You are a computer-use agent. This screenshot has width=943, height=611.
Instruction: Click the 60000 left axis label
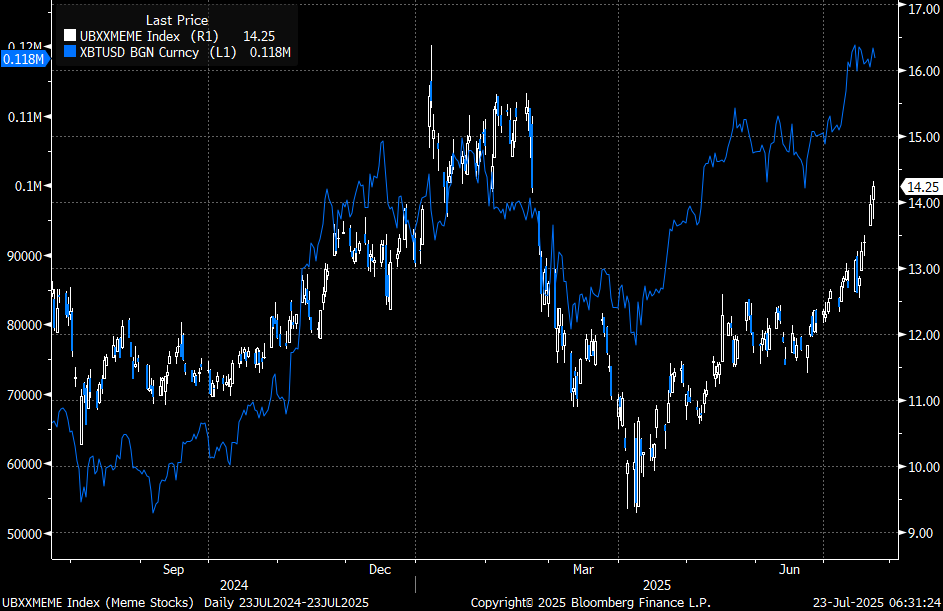coord(24,465)
